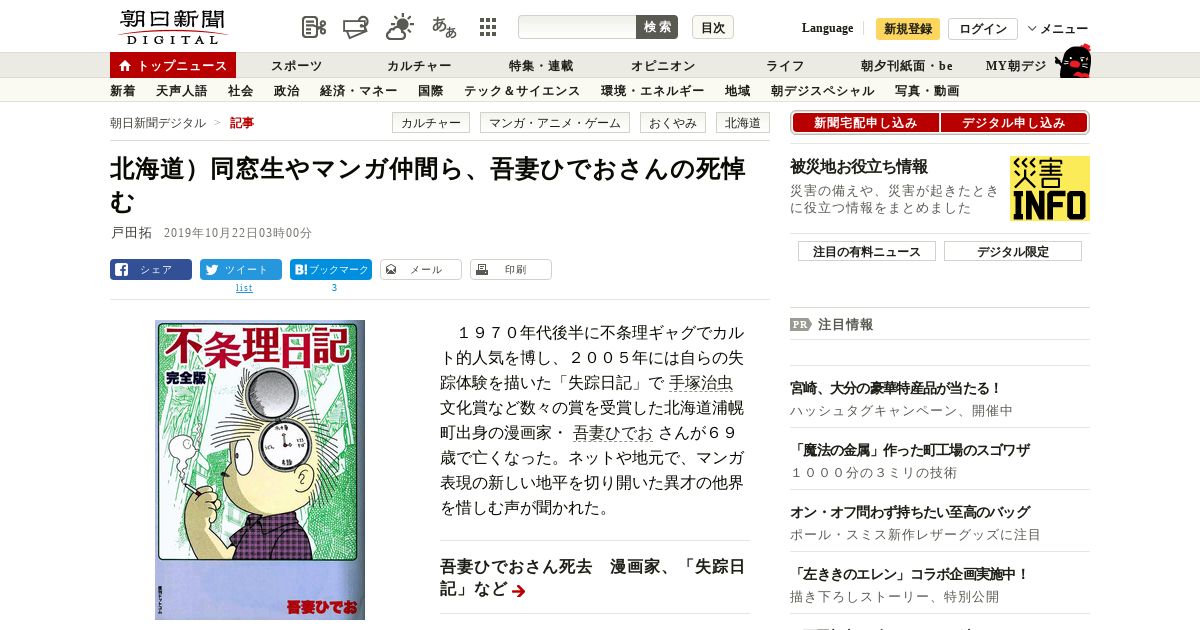Open 「左ききのエレン」collaboration promo

[x=910, y=574]
